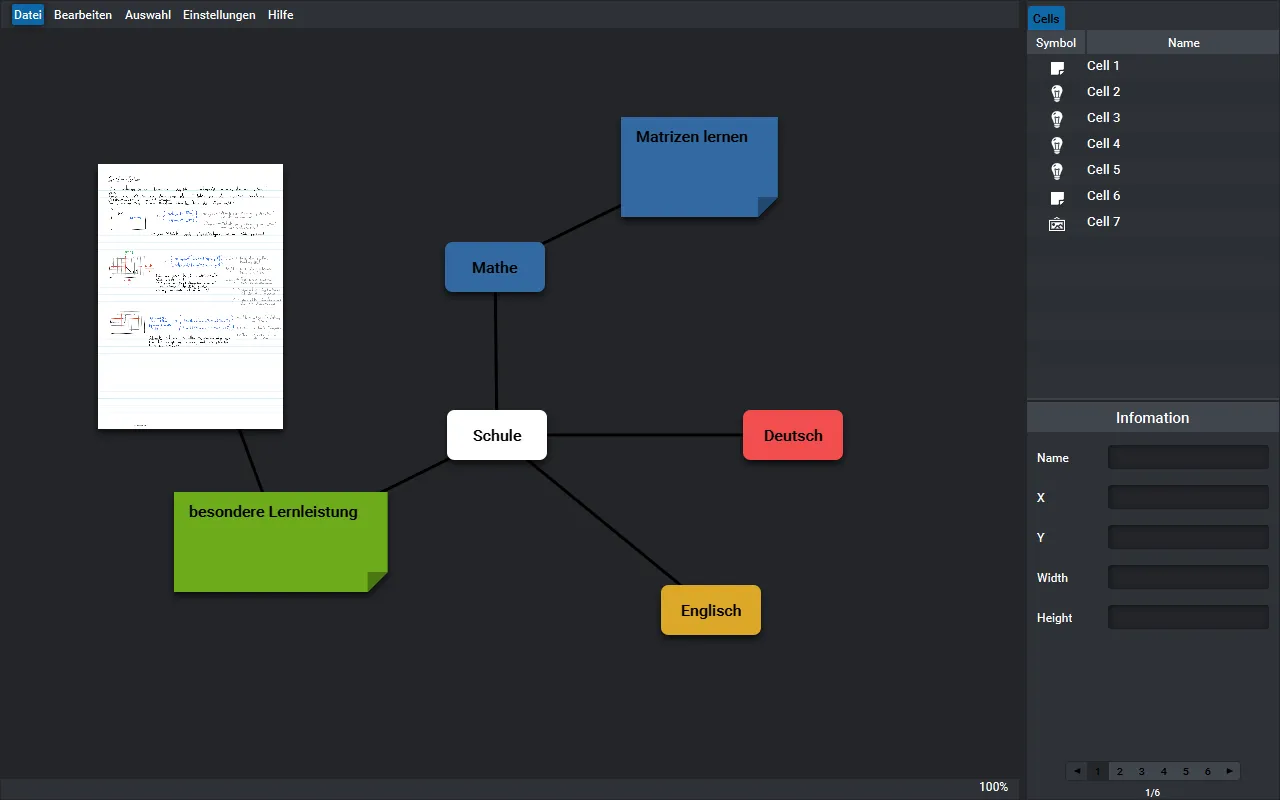Viewport: 1280px width, 800px height.
Task: Sort list by Name column header
Action: coord(1183,42)
